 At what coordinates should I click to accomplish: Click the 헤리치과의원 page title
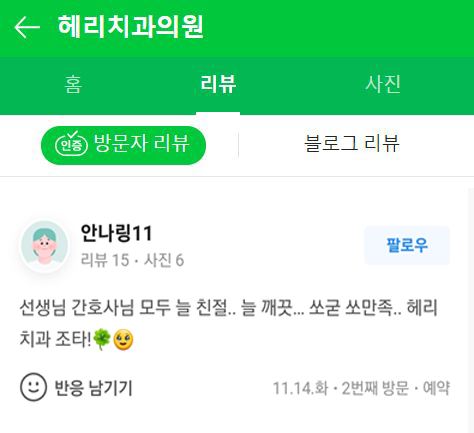point(131,27)
